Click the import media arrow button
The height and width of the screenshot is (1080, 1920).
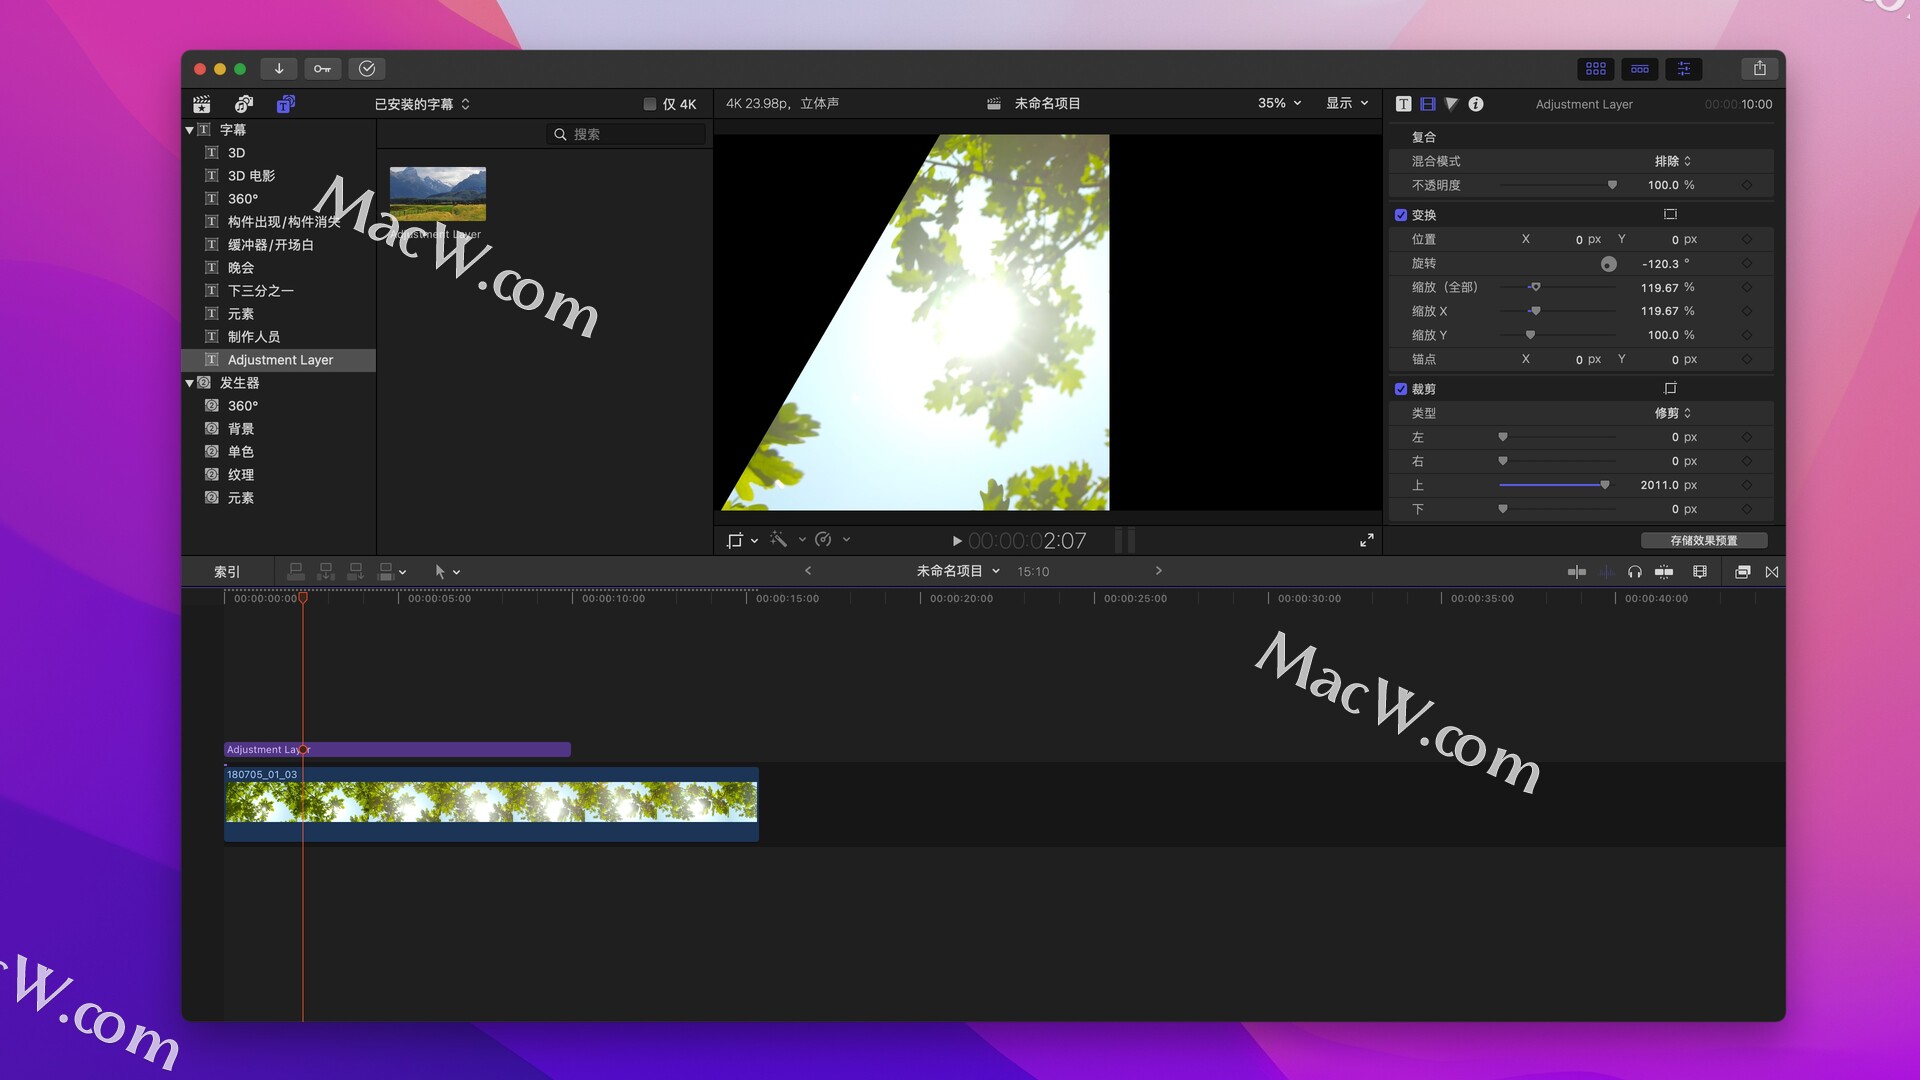[279, 69]
